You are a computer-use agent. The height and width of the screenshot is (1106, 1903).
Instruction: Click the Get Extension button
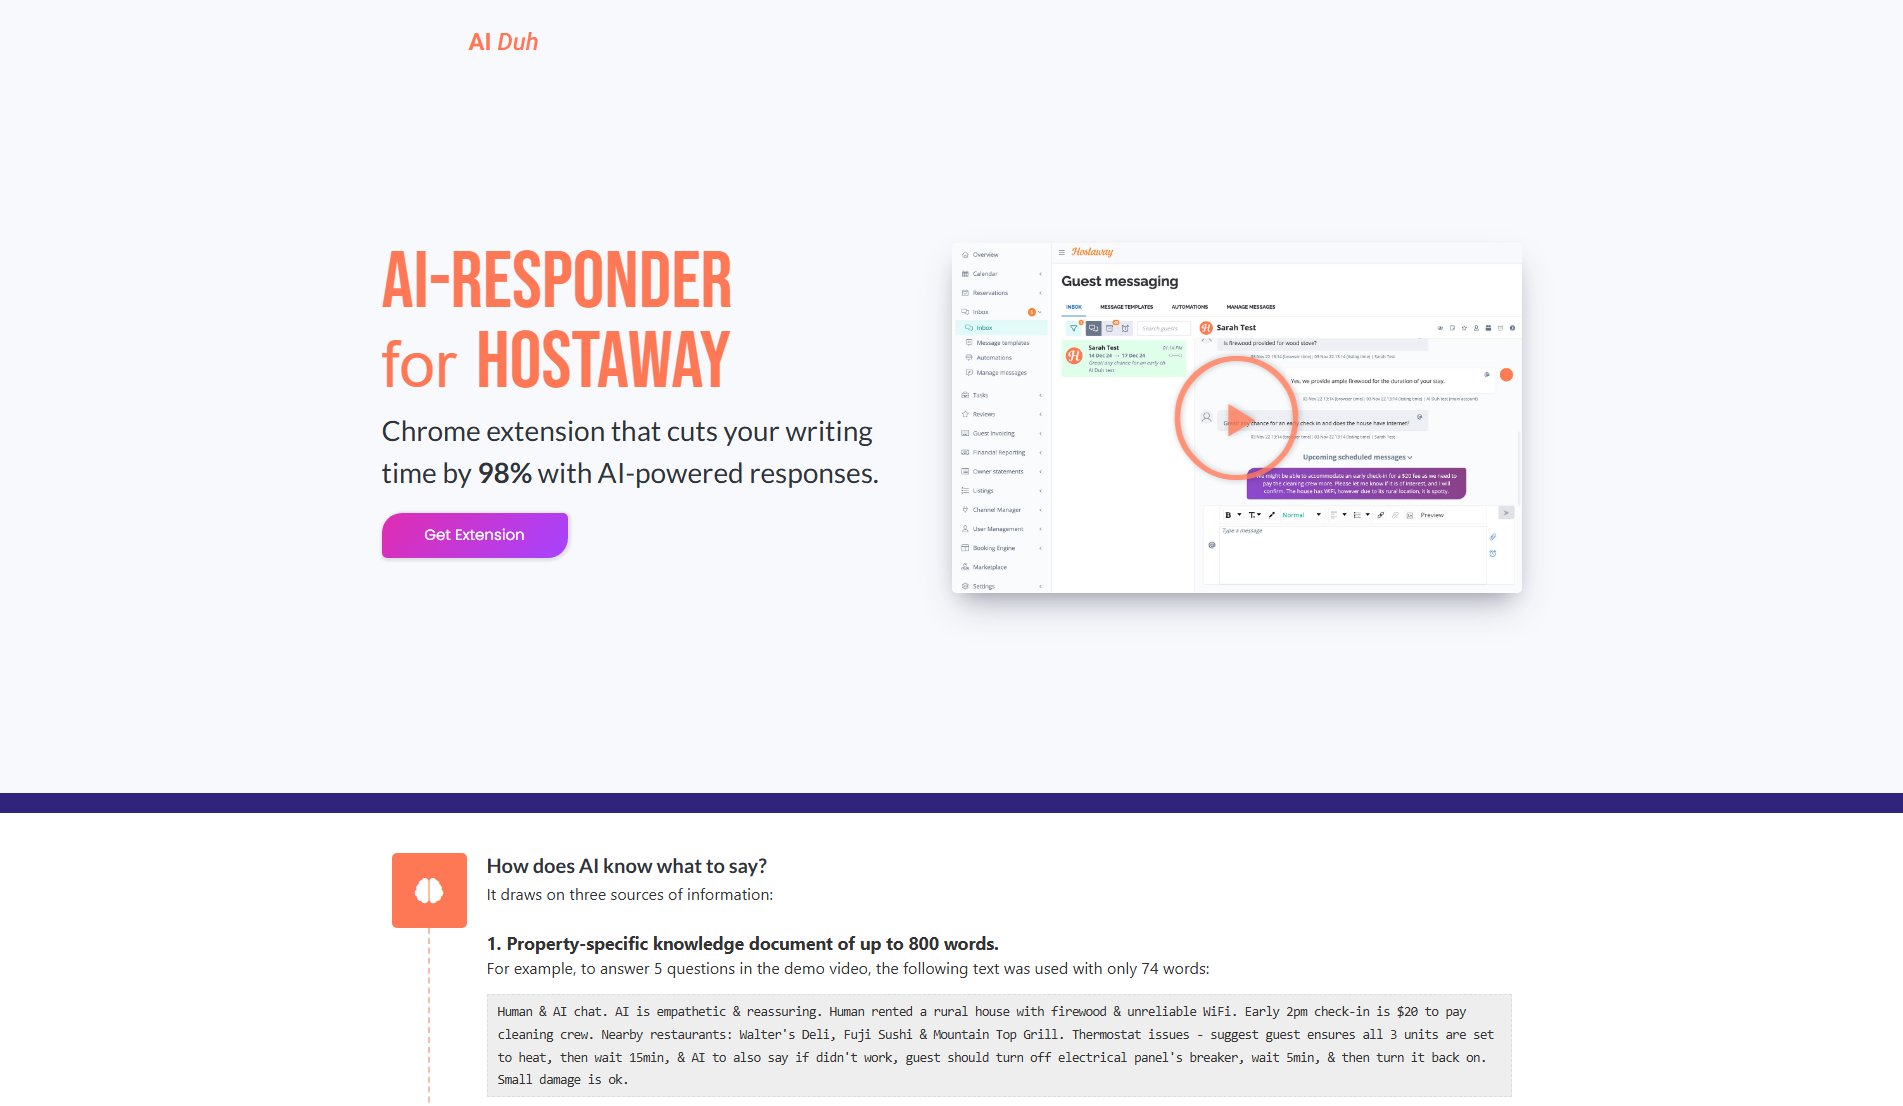pyautogui.click(x=474, y=535)
